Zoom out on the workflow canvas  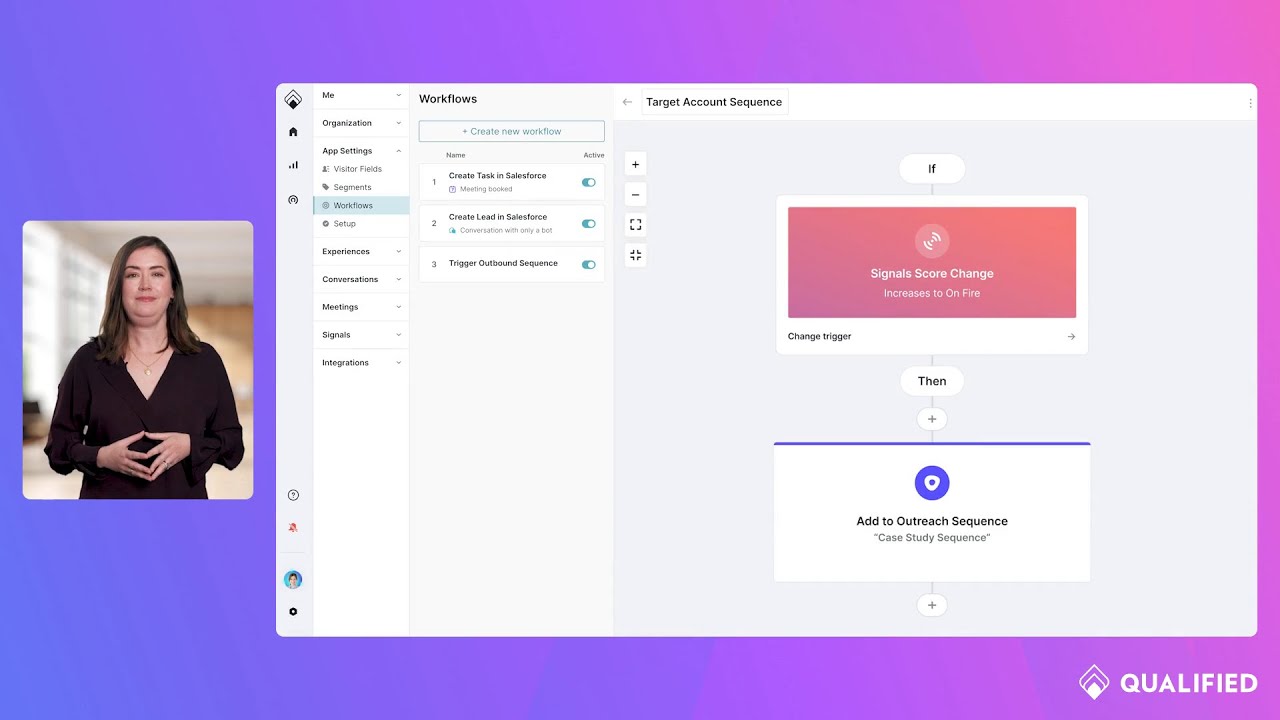[635, 195]
